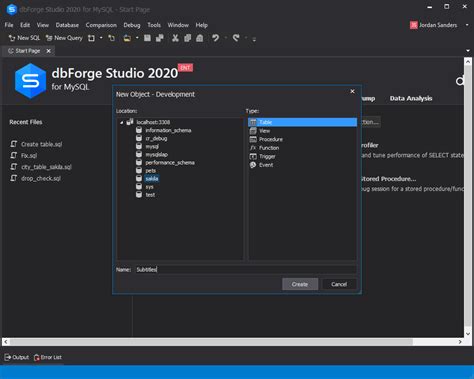Choose Event as object type
Image resolution: width=474 pixels, height=379 pixels.
[266, 165]
